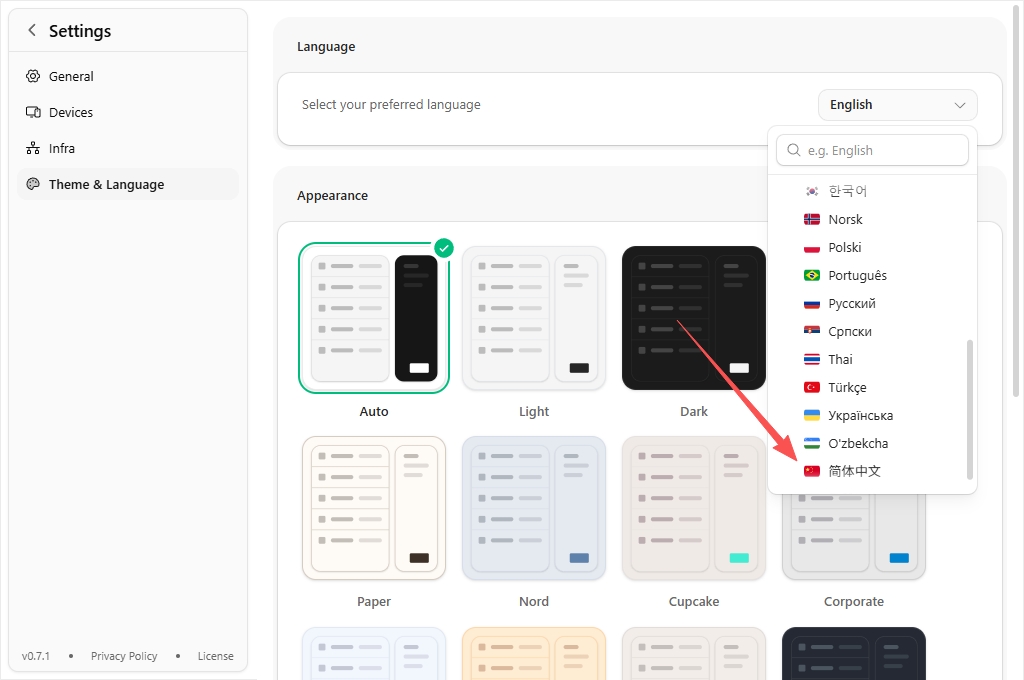1024x680 pixels.
Task: Click the Devices monitor icon
Action: coord(33,112)
